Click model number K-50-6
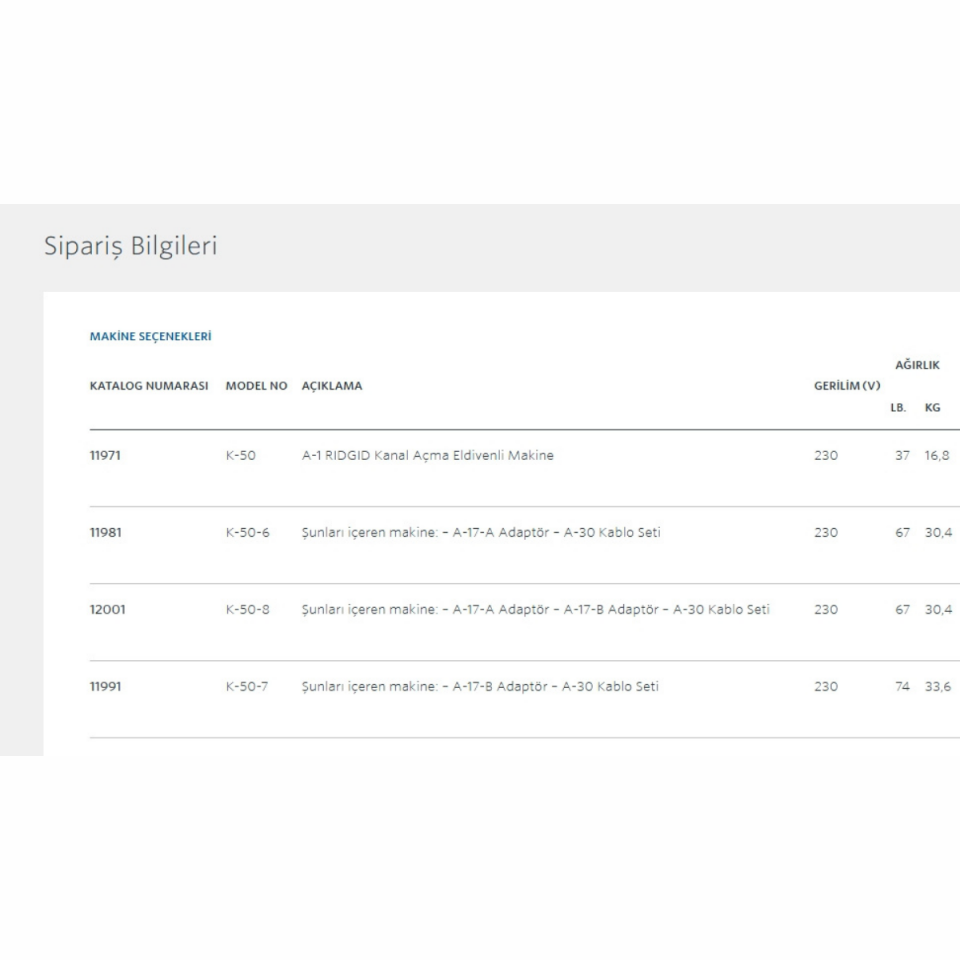This screenshot has height=960, width=960. 247,533
